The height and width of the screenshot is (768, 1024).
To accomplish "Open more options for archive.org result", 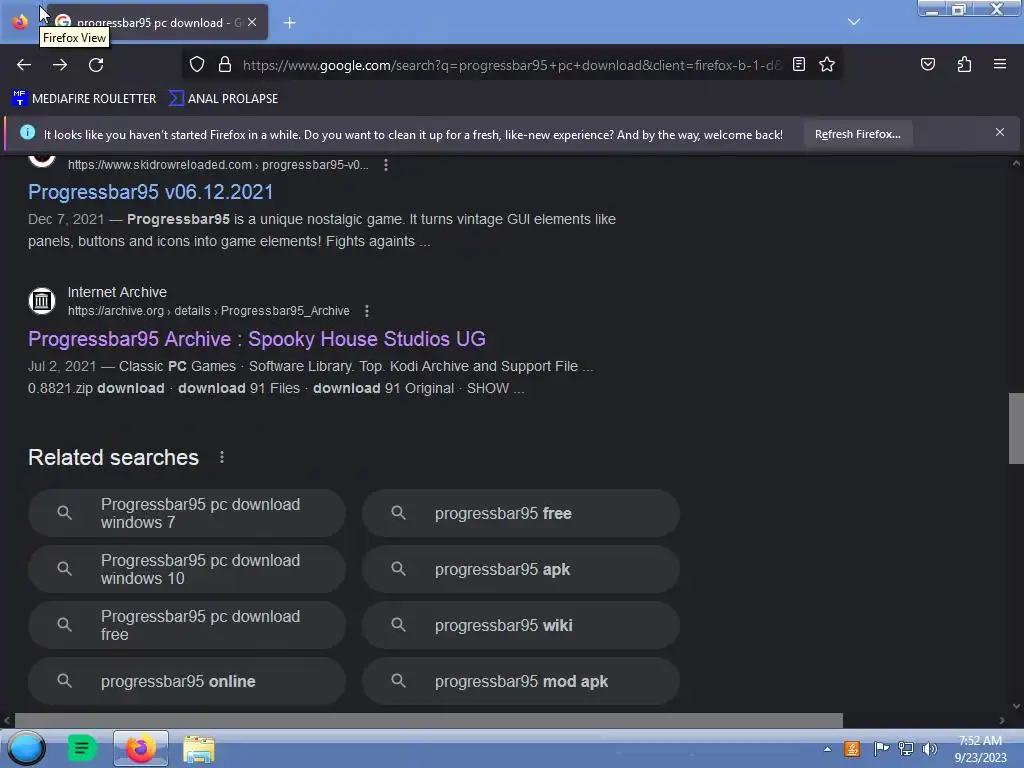I will (367, 311).
